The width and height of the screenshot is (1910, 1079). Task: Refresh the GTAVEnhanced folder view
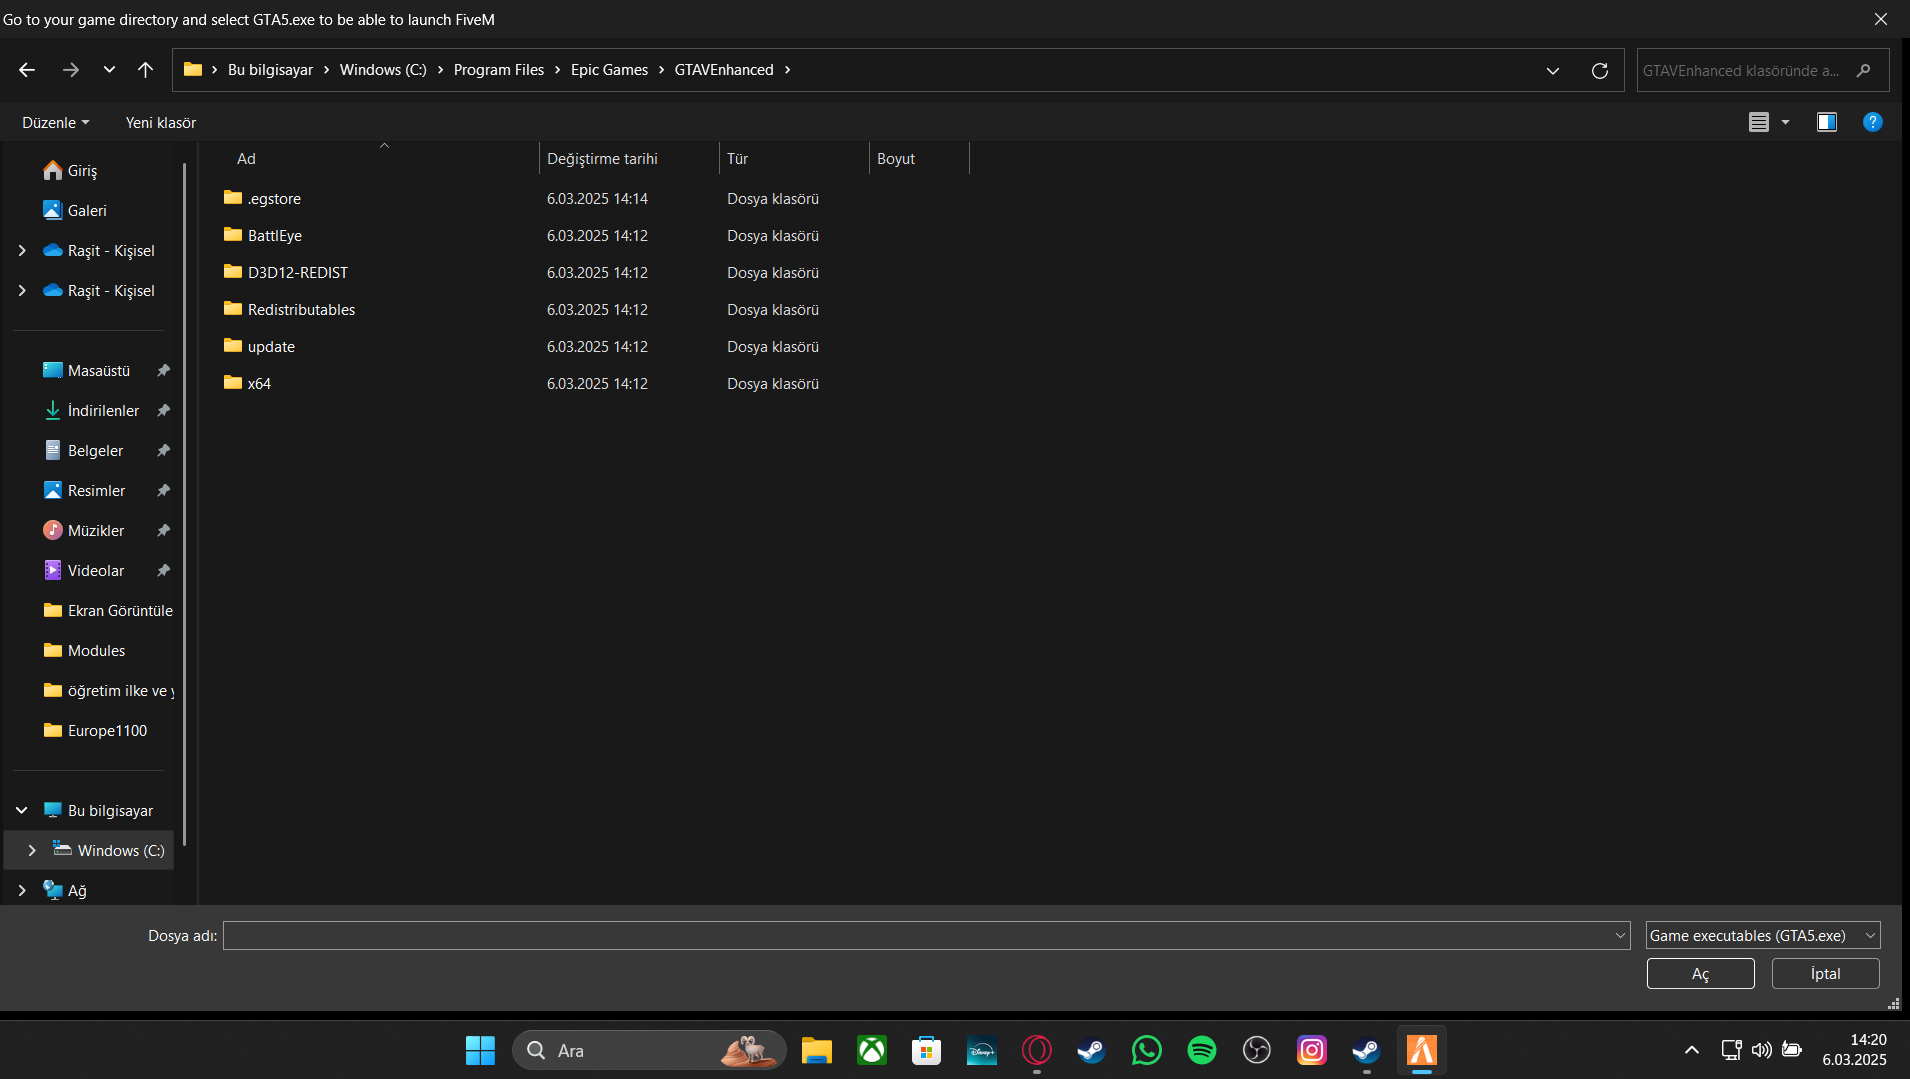pos(1600,71)
